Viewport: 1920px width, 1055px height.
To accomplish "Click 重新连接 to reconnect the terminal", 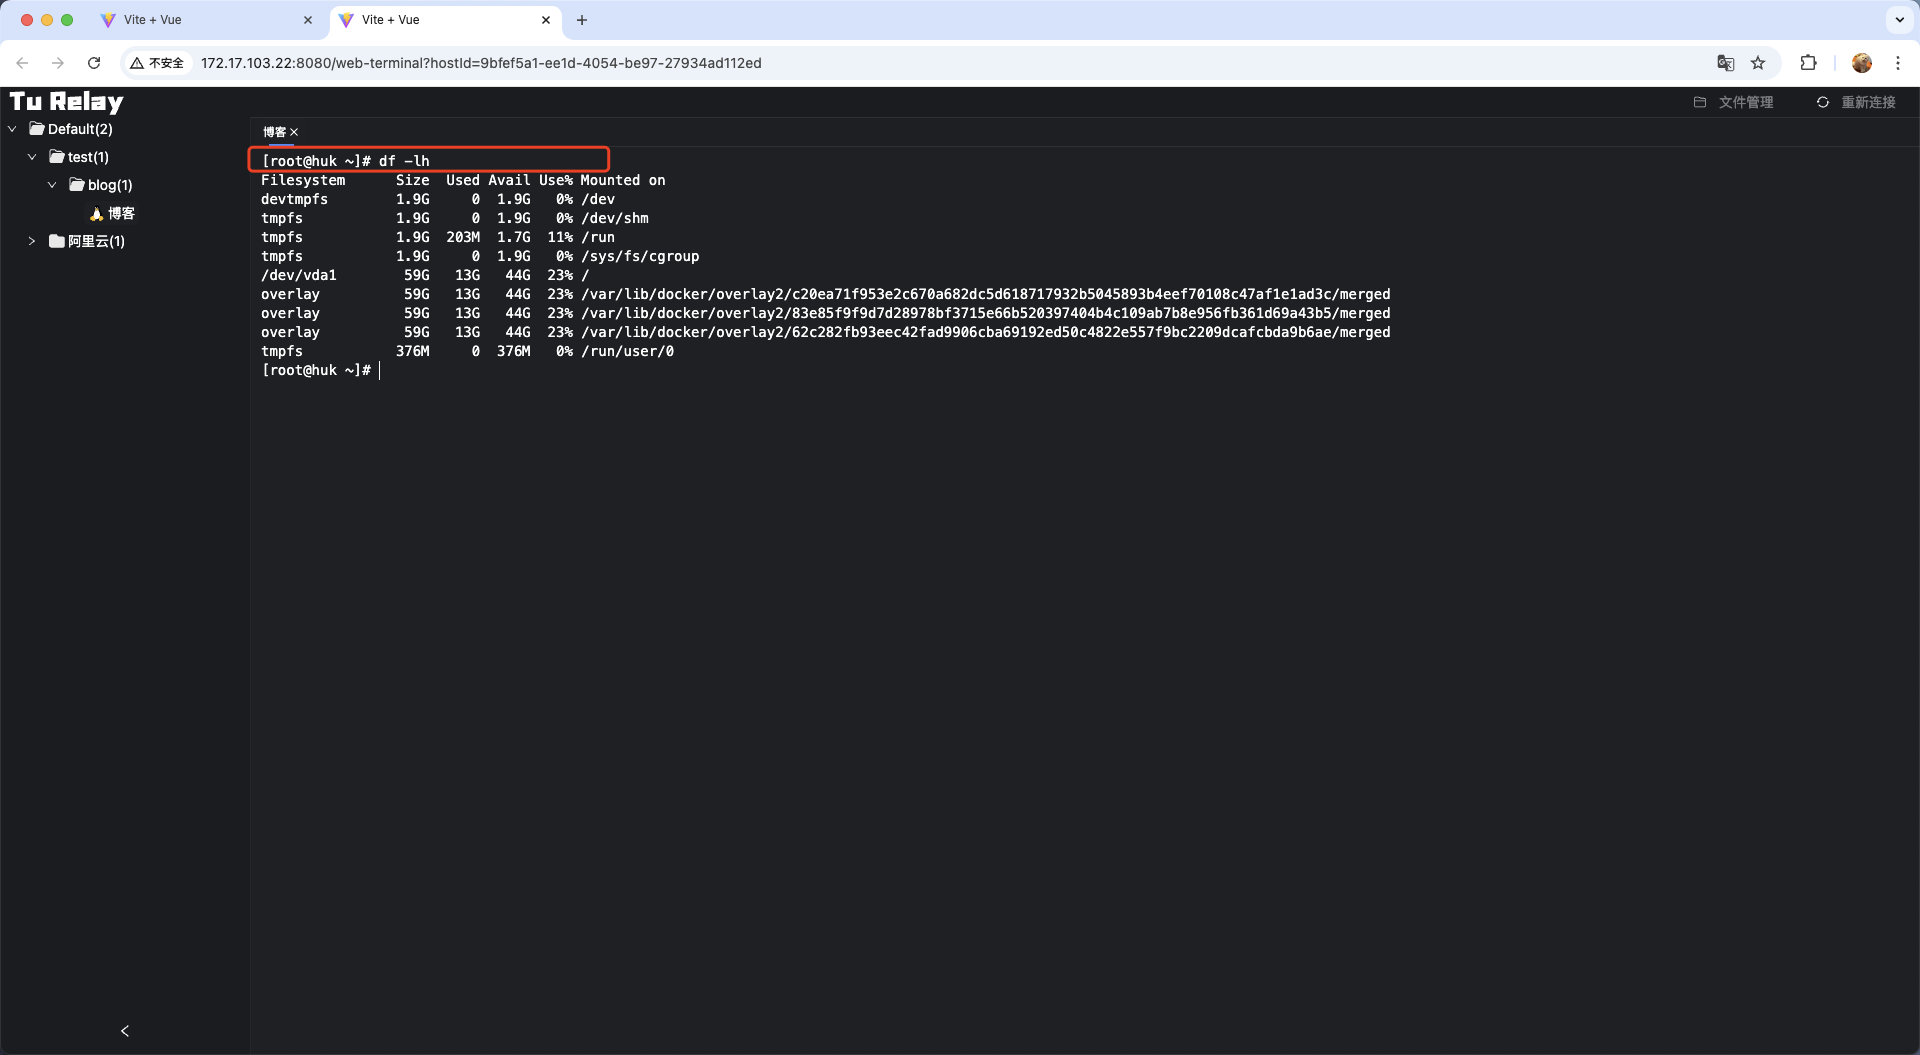I will [x=1857, y=102].
